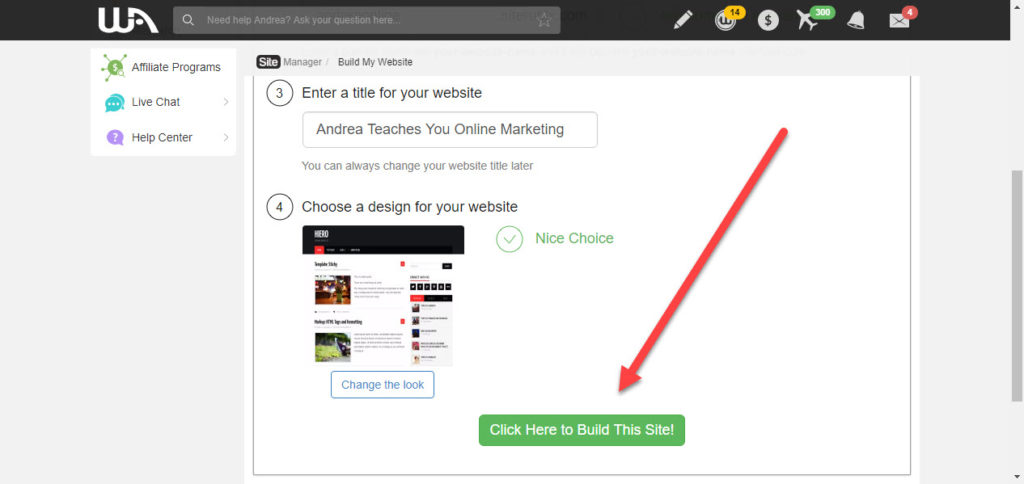Expand the Live Chat chevron
This screenshot has height=484, width=1024.
coord(226,102)
